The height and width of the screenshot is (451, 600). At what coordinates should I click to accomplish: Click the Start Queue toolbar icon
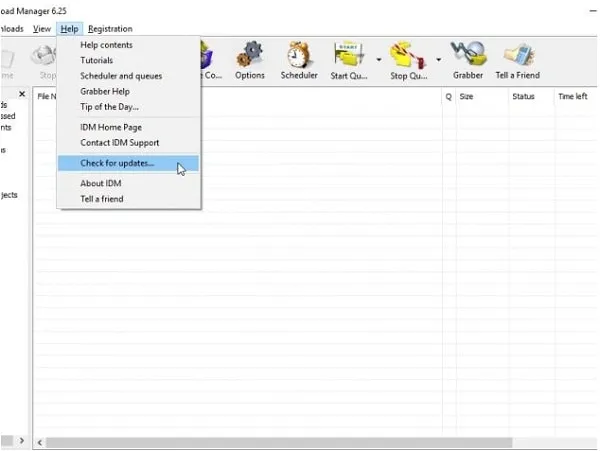pos(350,60)
